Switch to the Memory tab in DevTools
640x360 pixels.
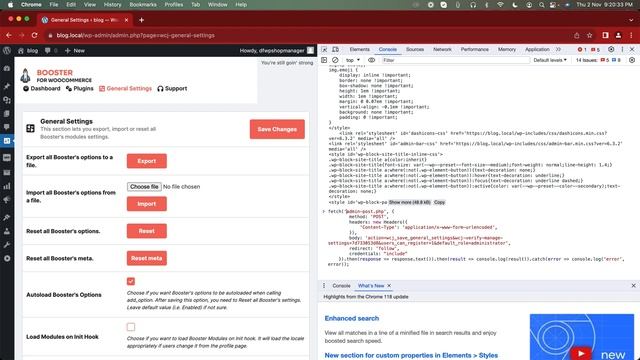pyautogui.click(x=507, y=49)
